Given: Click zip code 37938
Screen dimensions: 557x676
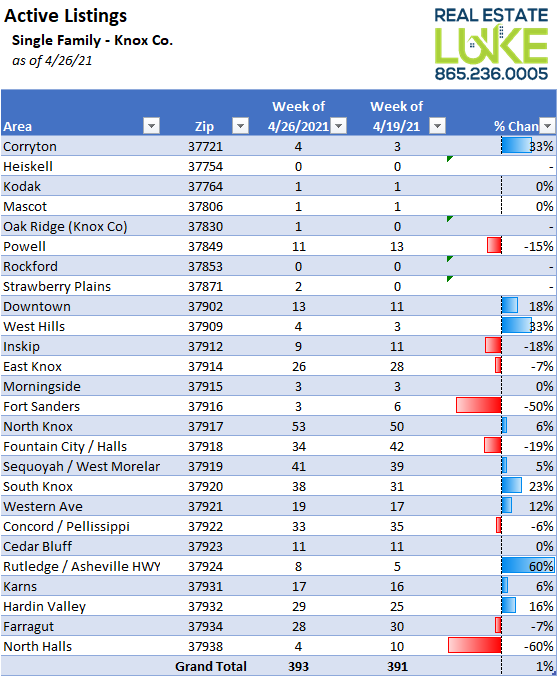Looking at the screenshot, I should pyautogui.click(x=206, y=646).
